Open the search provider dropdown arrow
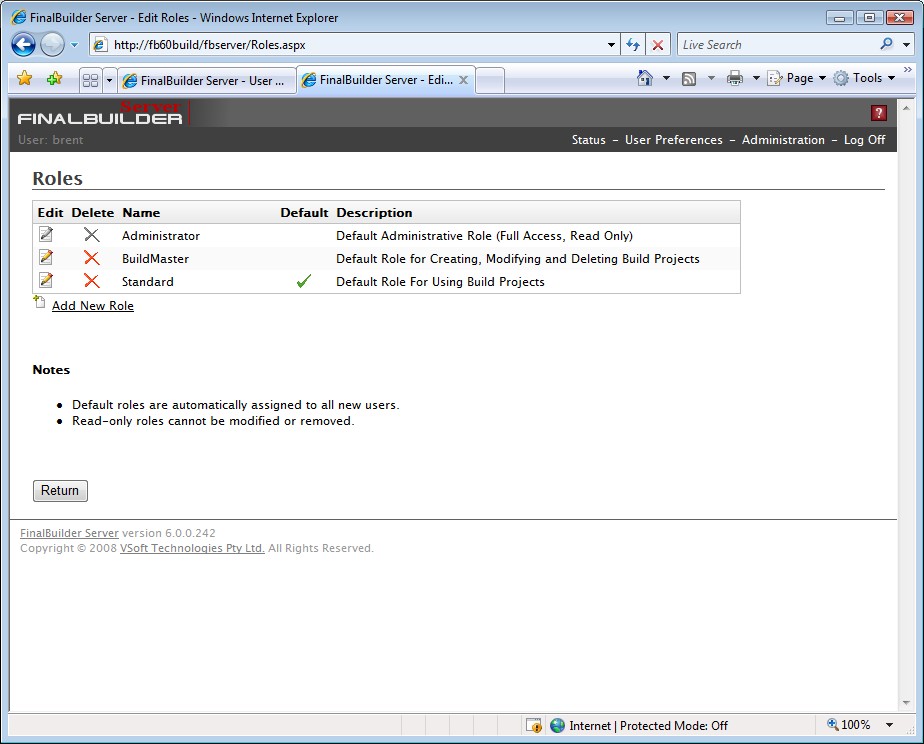 click(906, 45)
